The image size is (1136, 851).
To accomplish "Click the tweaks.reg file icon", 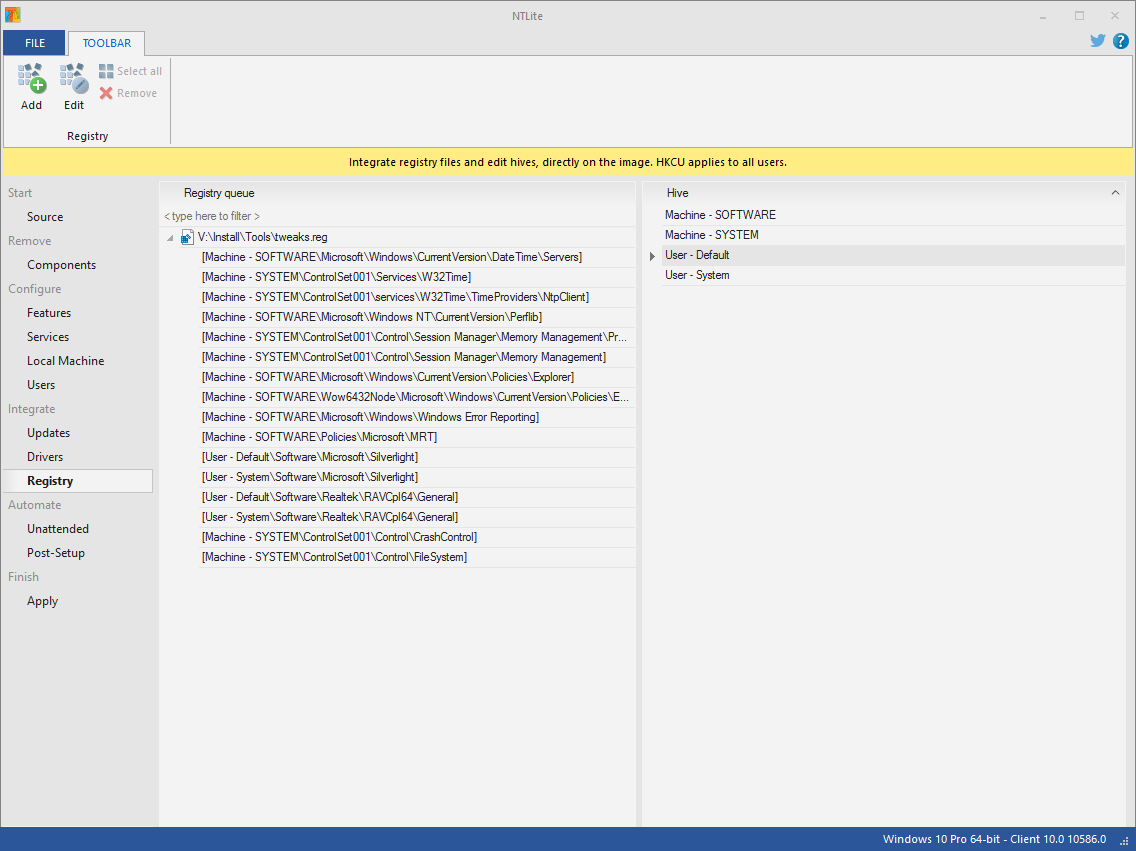I will [x=187, y=237].
